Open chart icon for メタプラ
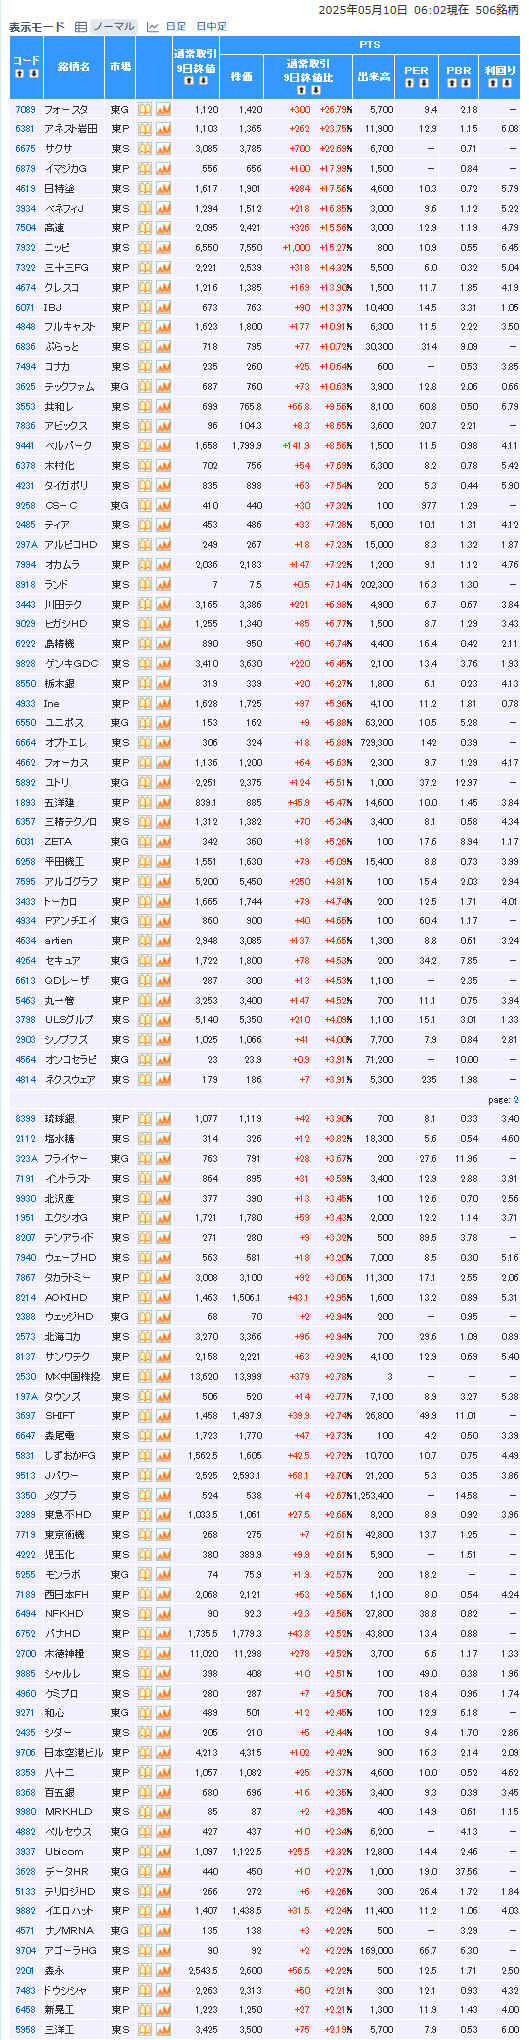This screenshot has height=2040, width=529. pos(163,1494)
